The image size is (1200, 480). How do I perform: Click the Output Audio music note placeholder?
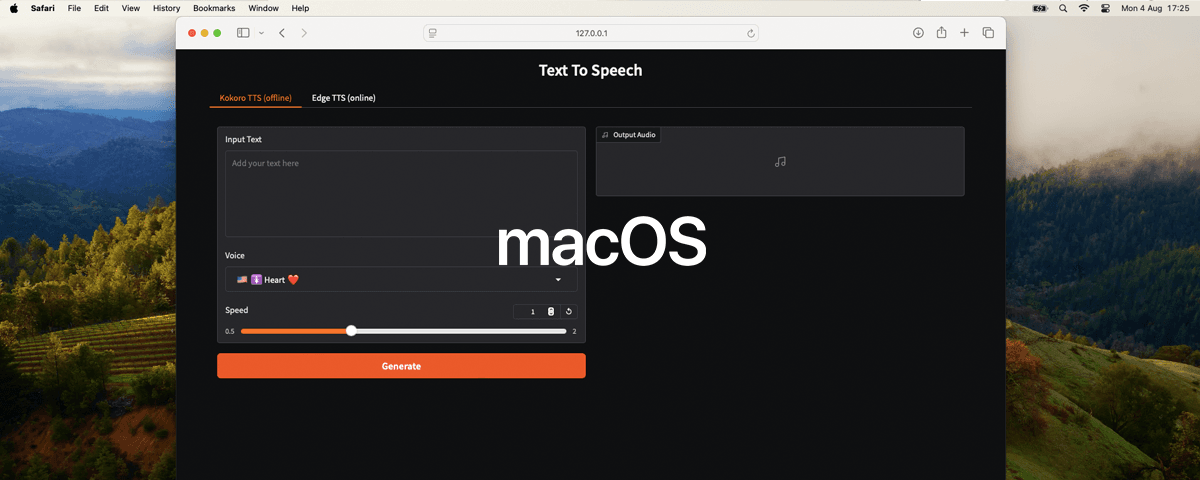780,161
